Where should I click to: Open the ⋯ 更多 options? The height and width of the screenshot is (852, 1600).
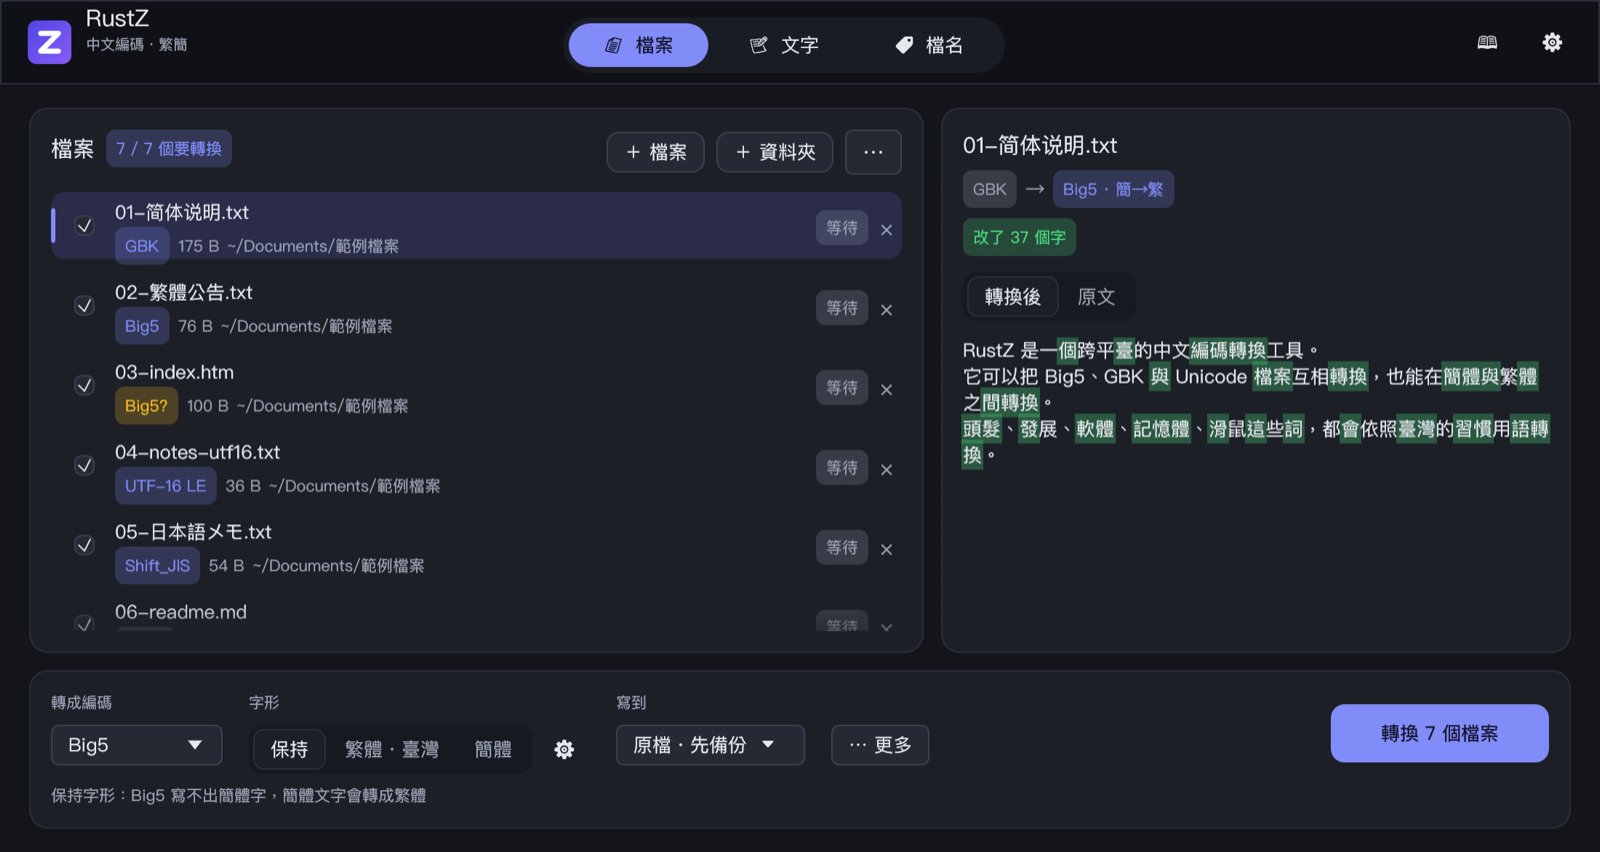[880, 745]
